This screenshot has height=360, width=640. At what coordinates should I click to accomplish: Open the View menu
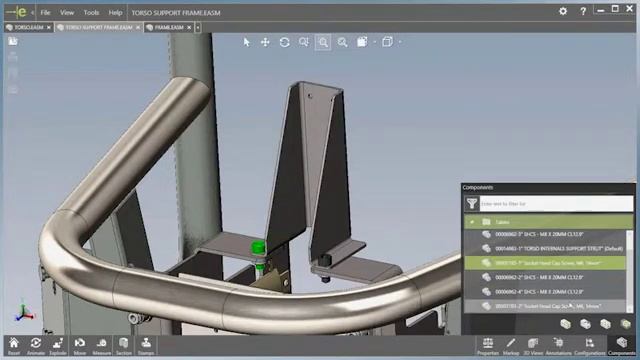click(x=67, y=13)
